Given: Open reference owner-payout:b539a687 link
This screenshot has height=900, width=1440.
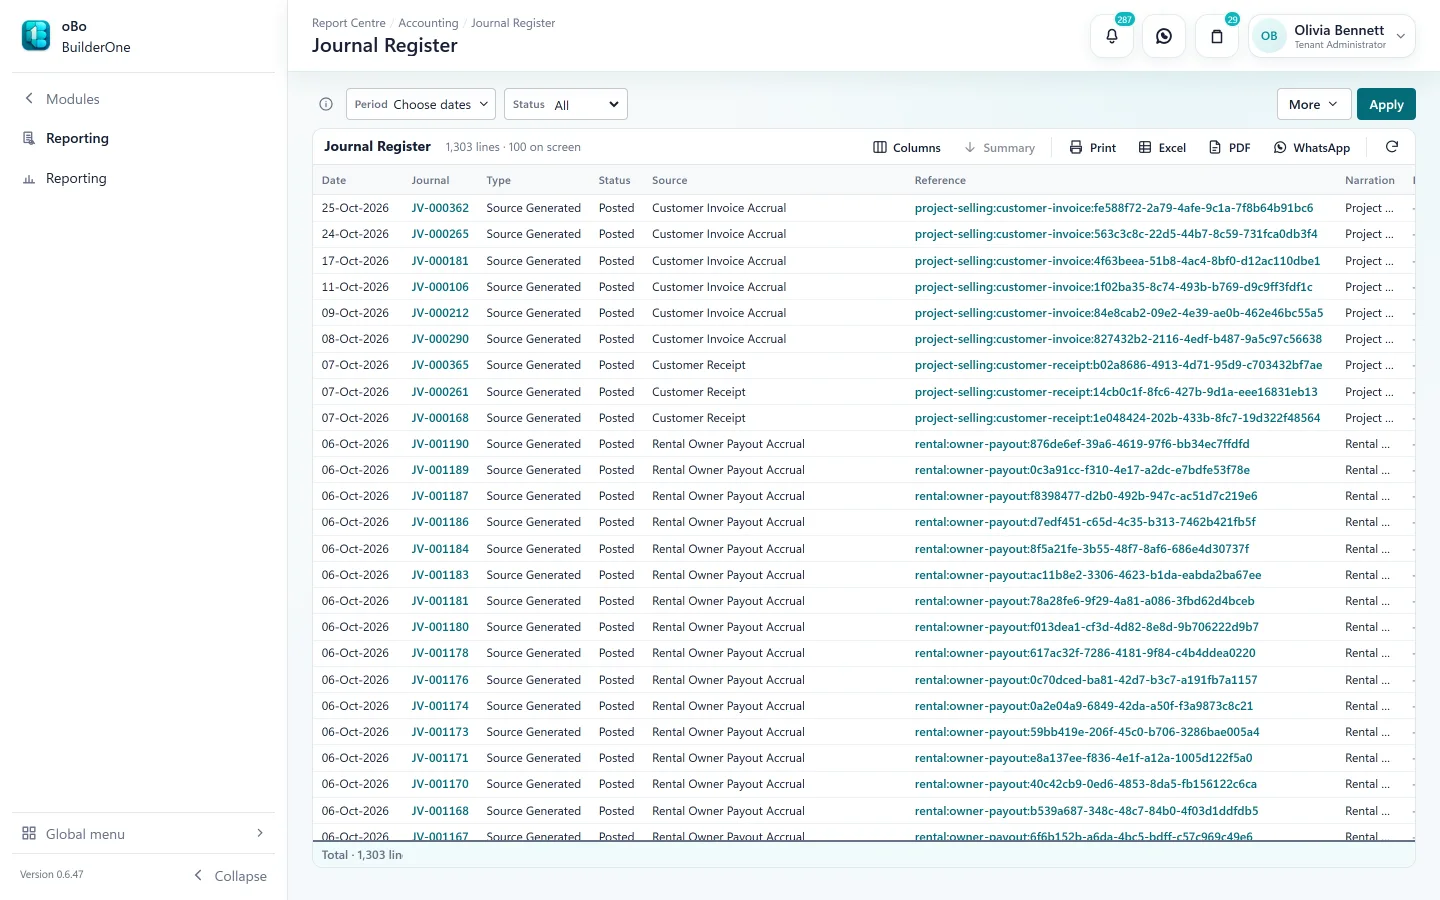Looking at the screenshot, I should (1087, 811).
